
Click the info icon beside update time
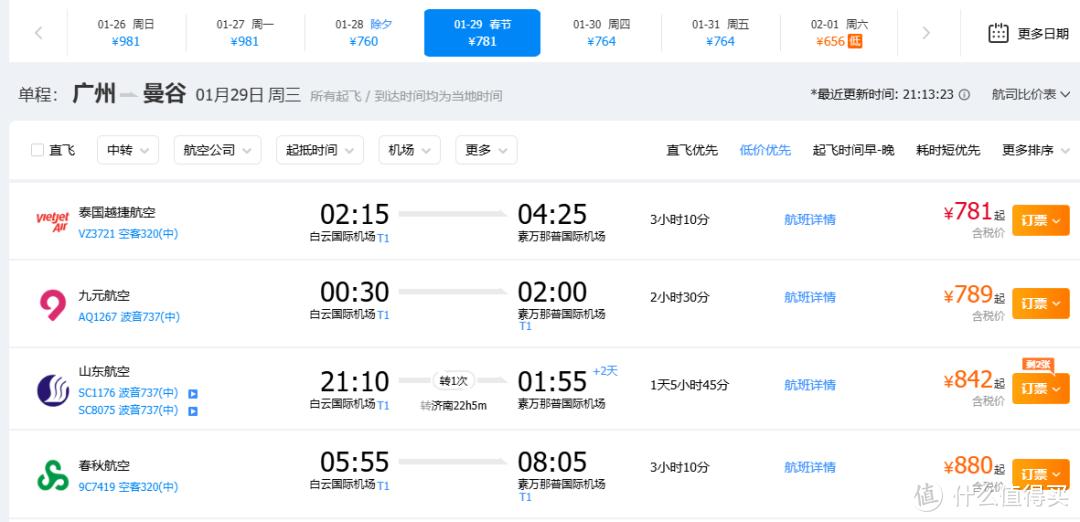(x=964, y=95)
